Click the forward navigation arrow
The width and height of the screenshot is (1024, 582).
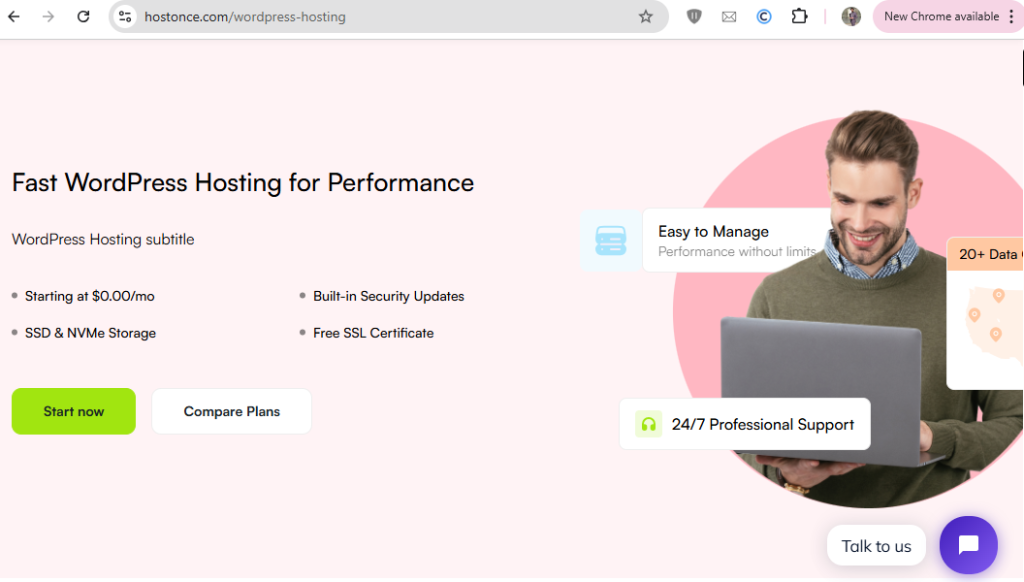pyautogui.click(x=48, y=17)
